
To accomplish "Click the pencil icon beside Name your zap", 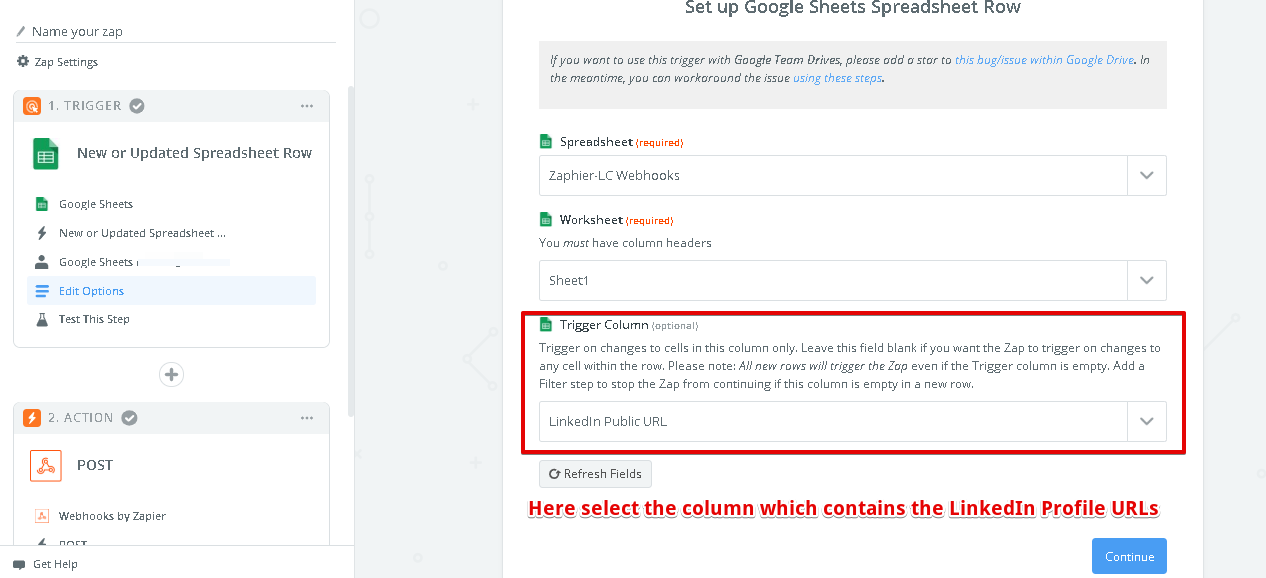I will click(21, 32).
